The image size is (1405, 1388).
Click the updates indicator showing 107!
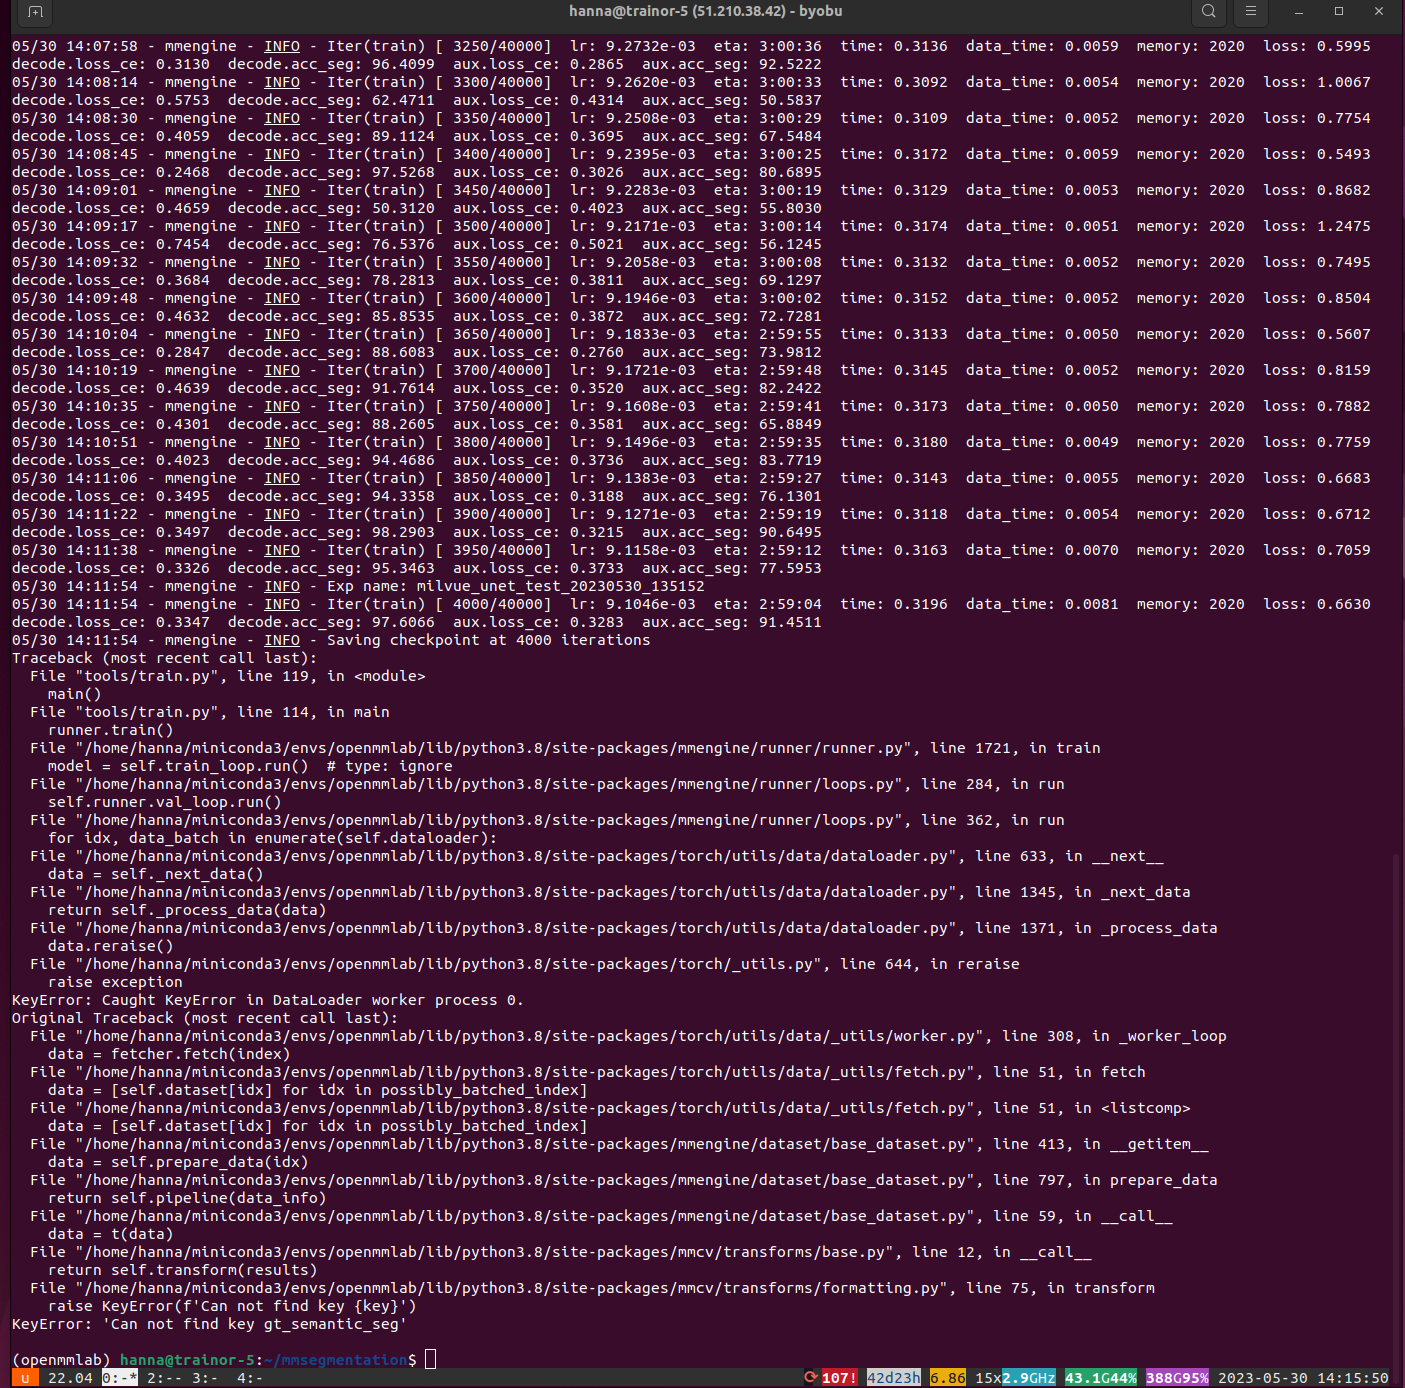click(838, 1377)
